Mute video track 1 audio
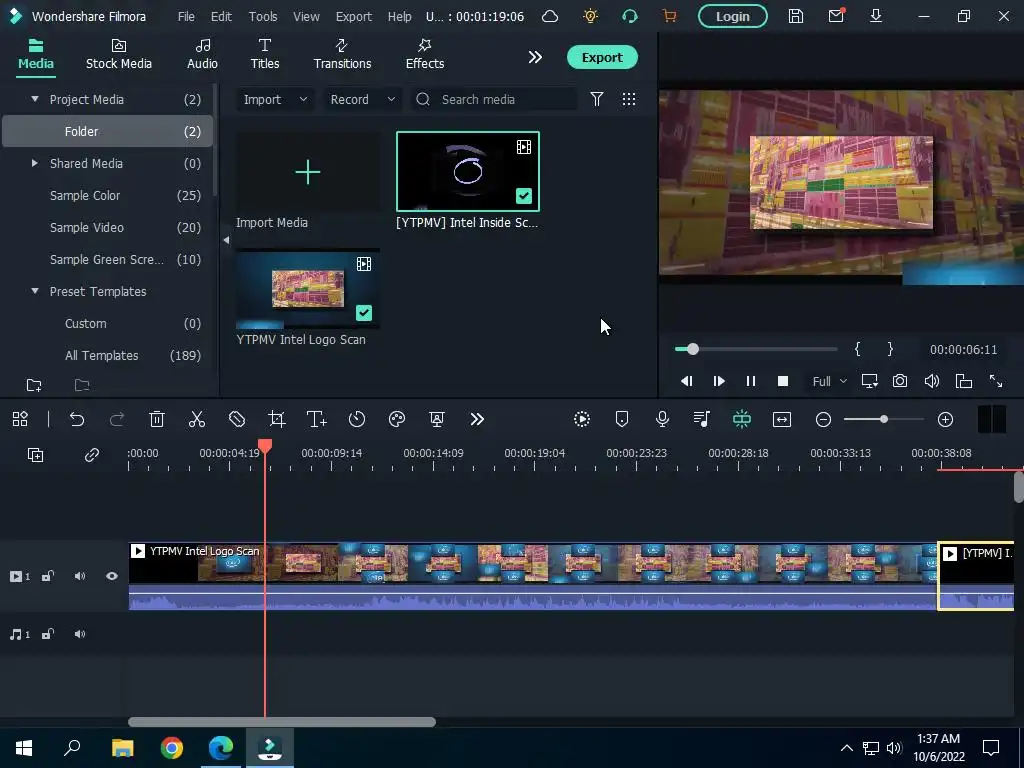The width and height of the screenshot is (1024, 768). [x=80, y=576]
